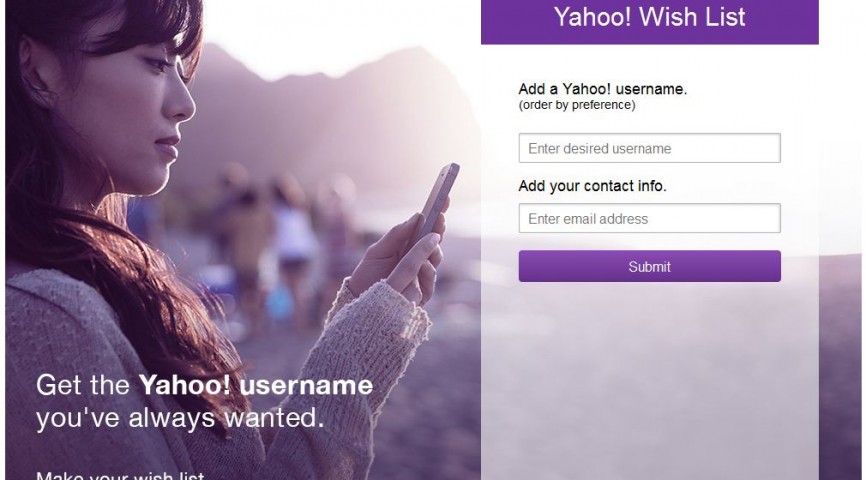866x480 pixels.
Task: Select the 'Add a Yahoo! username.' label
Action: 603,89
